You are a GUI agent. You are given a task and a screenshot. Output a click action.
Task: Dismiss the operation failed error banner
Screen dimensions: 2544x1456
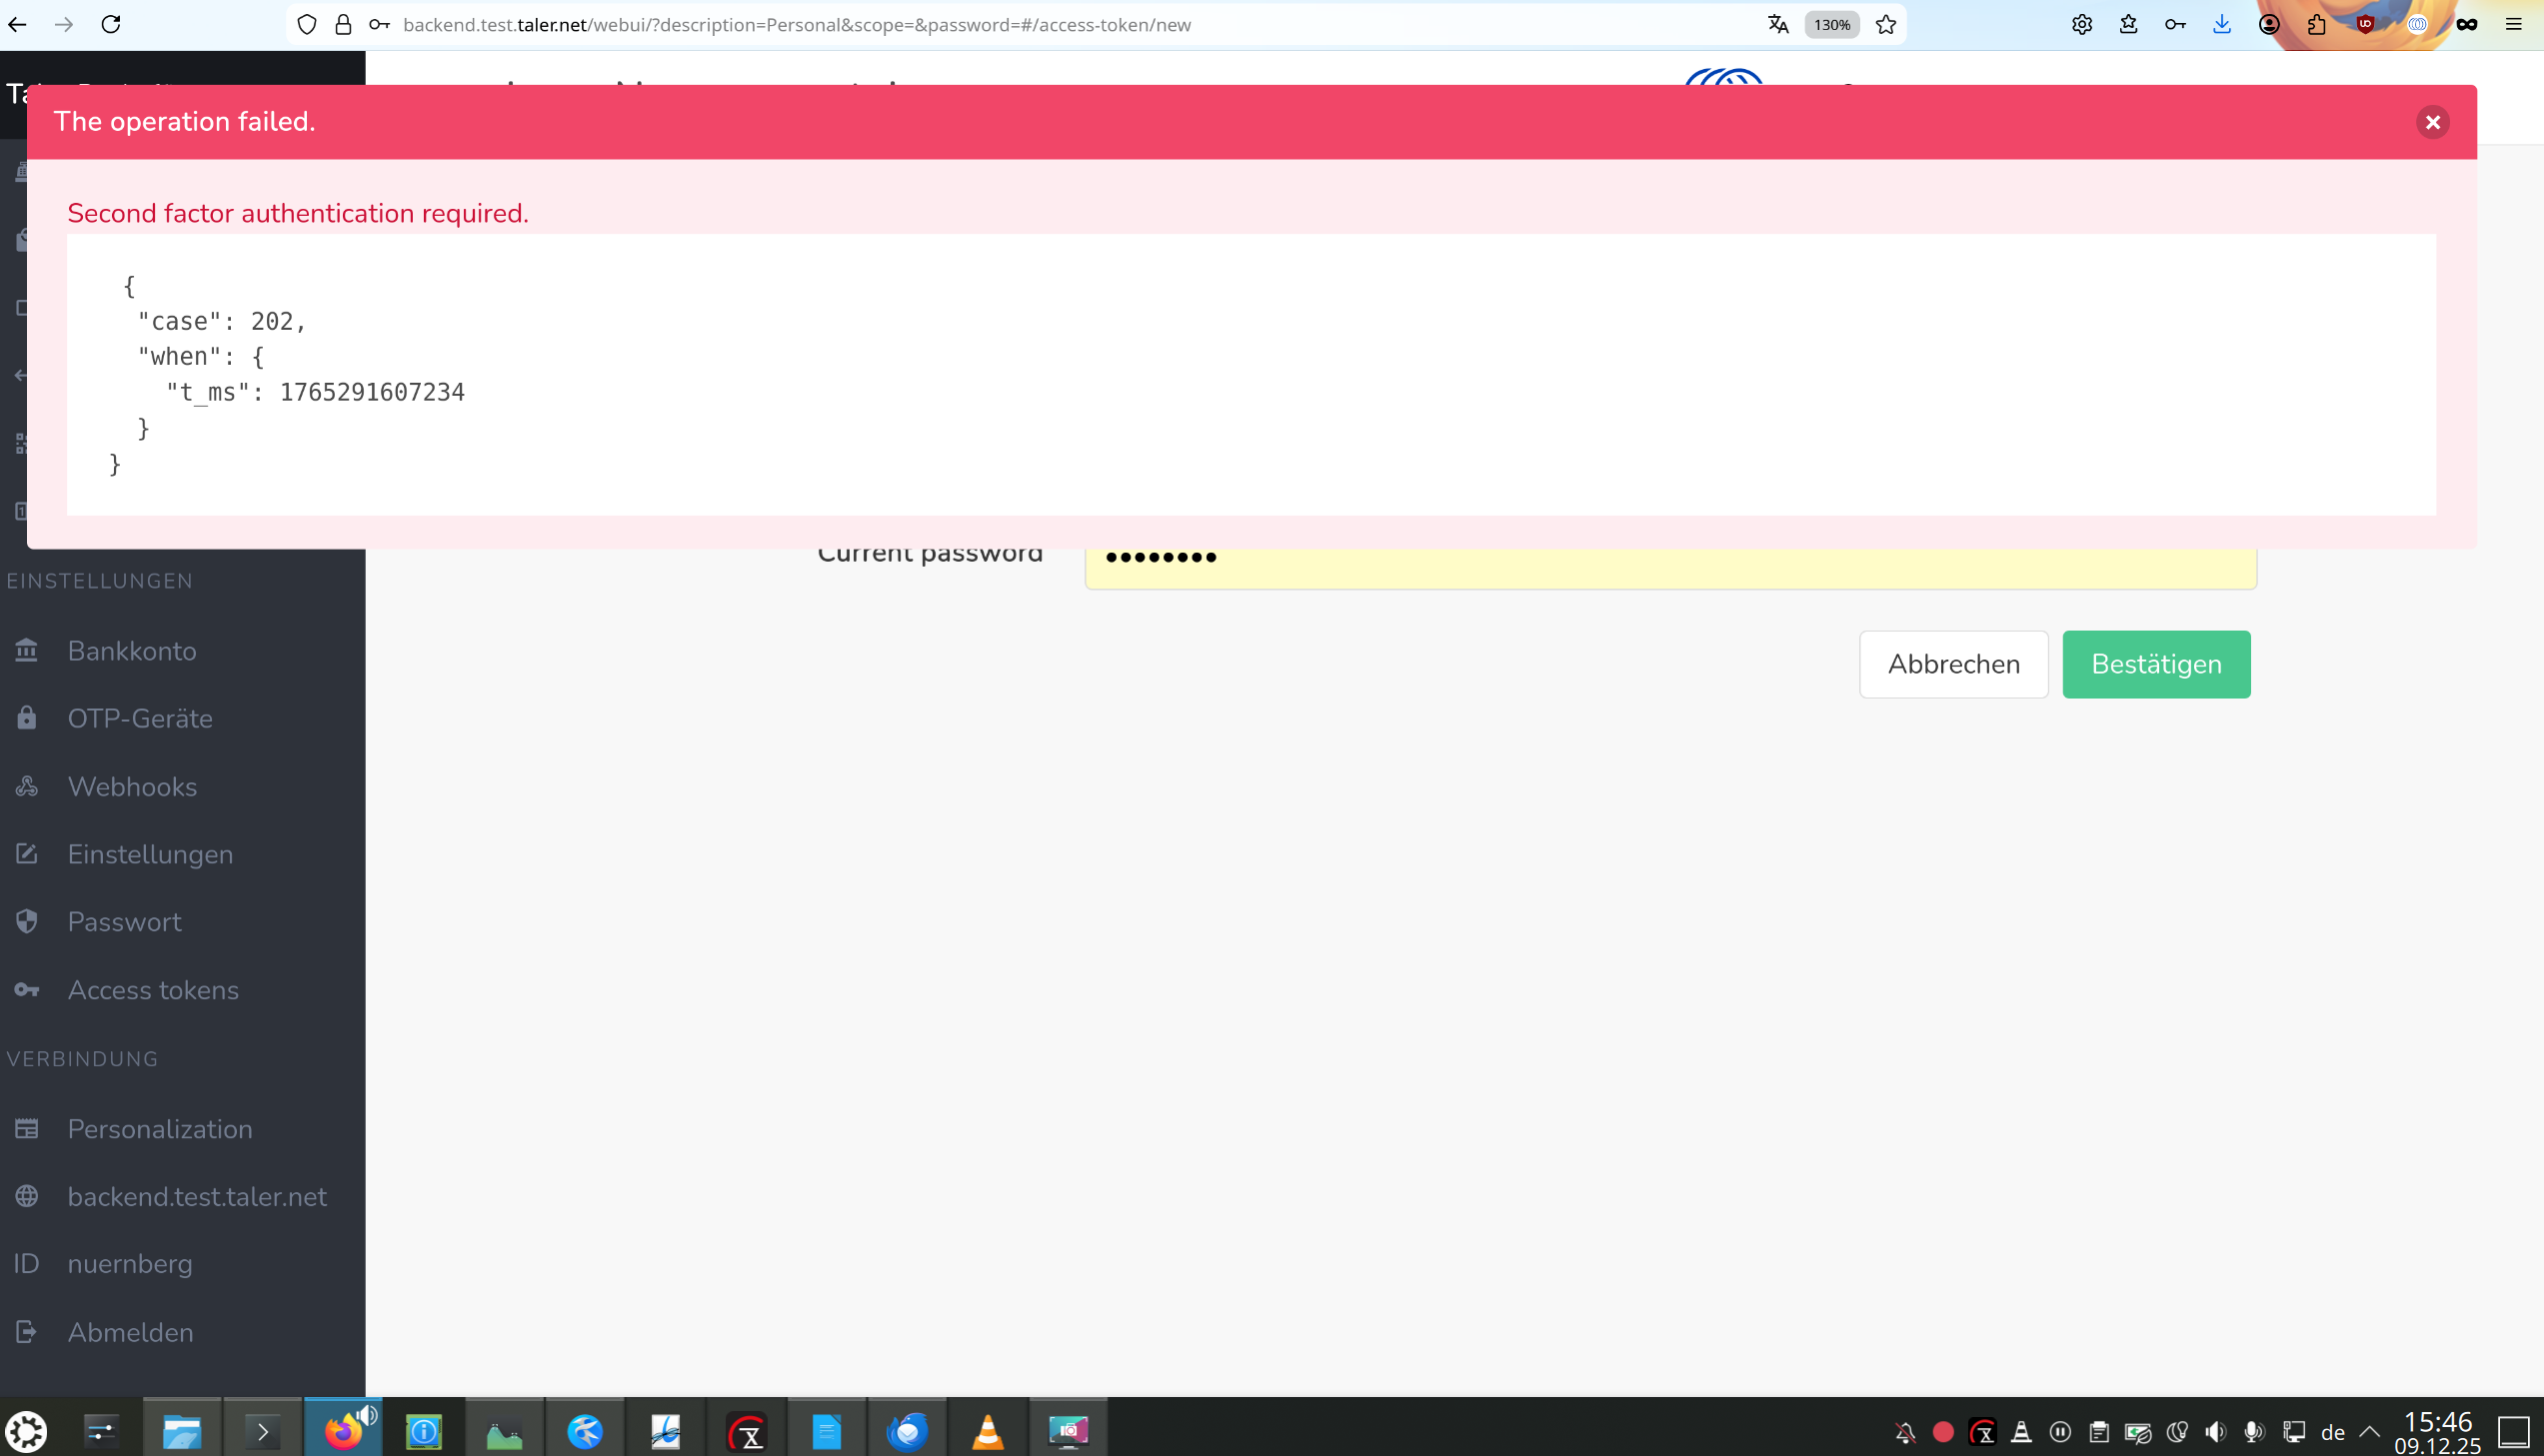point(2432,122)
